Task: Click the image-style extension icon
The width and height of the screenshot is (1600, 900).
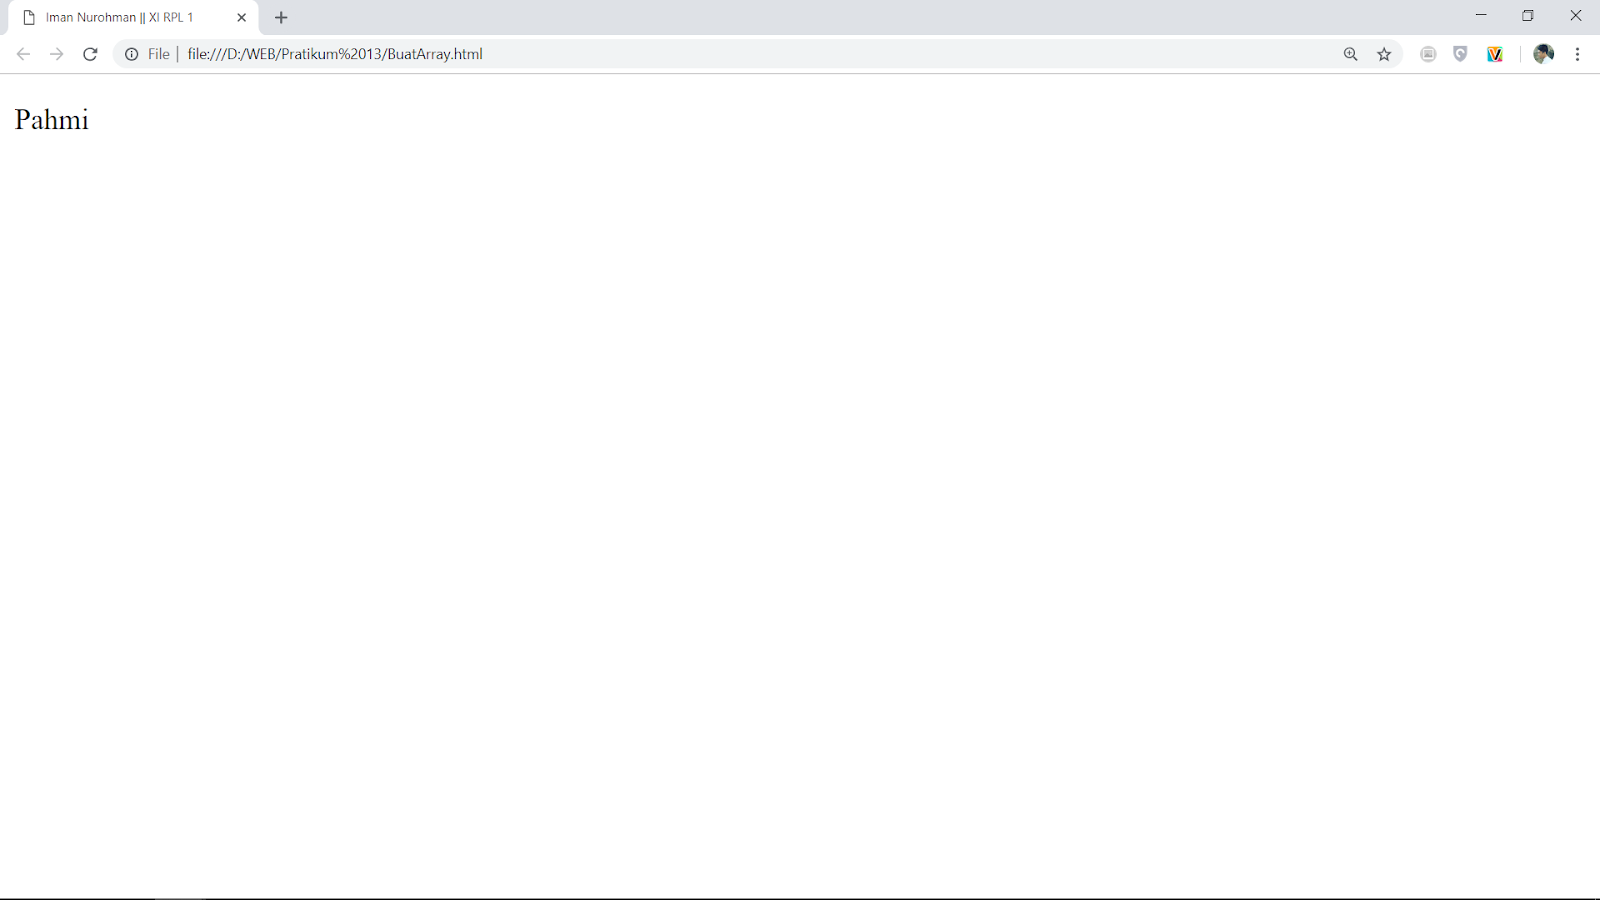Action: 1427,54
